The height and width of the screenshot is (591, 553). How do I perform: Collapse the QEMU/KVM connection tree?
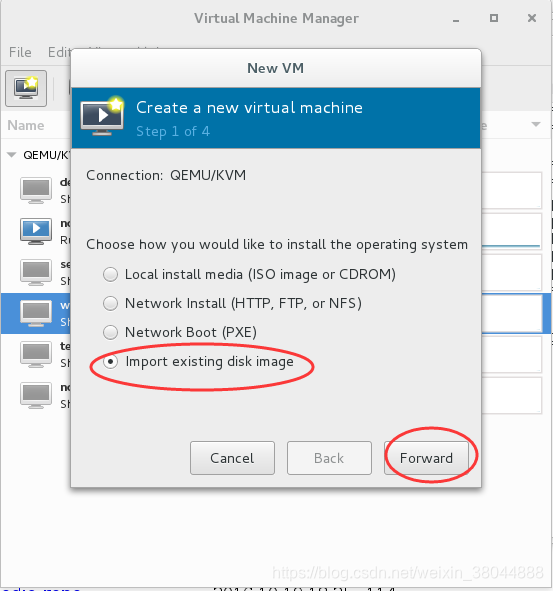click(x=12, y=155)
